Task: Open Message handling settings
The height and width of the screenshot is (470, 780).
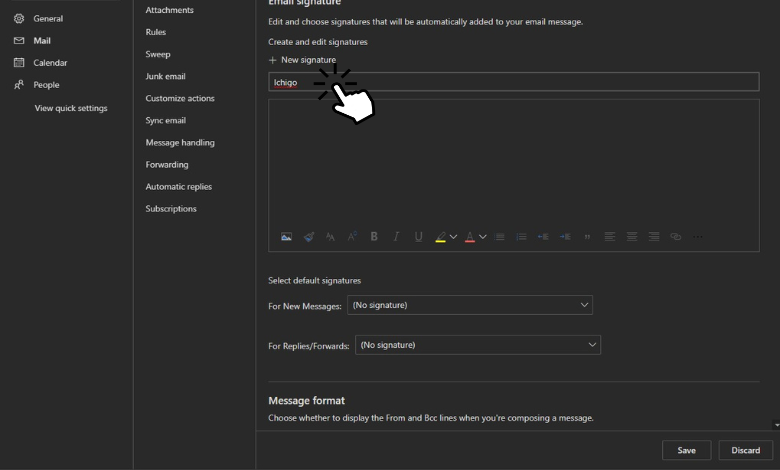Action: click(180, 143)
